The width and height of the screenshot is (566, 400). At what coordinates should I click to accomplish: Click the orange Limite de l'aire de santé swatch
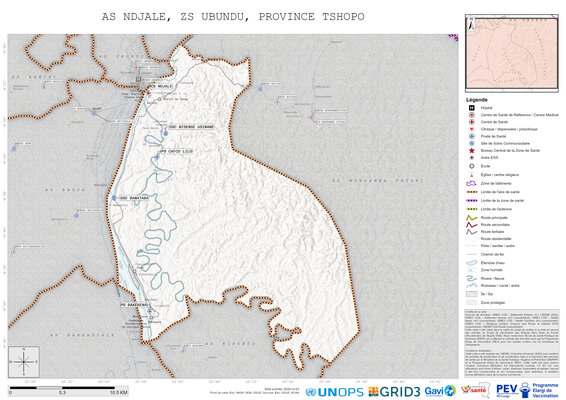click(471, 192)
